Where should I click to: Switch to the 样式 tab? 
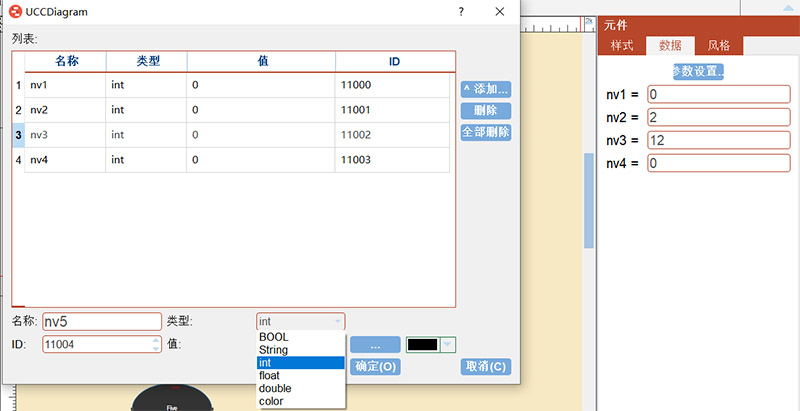pos(621,46)
